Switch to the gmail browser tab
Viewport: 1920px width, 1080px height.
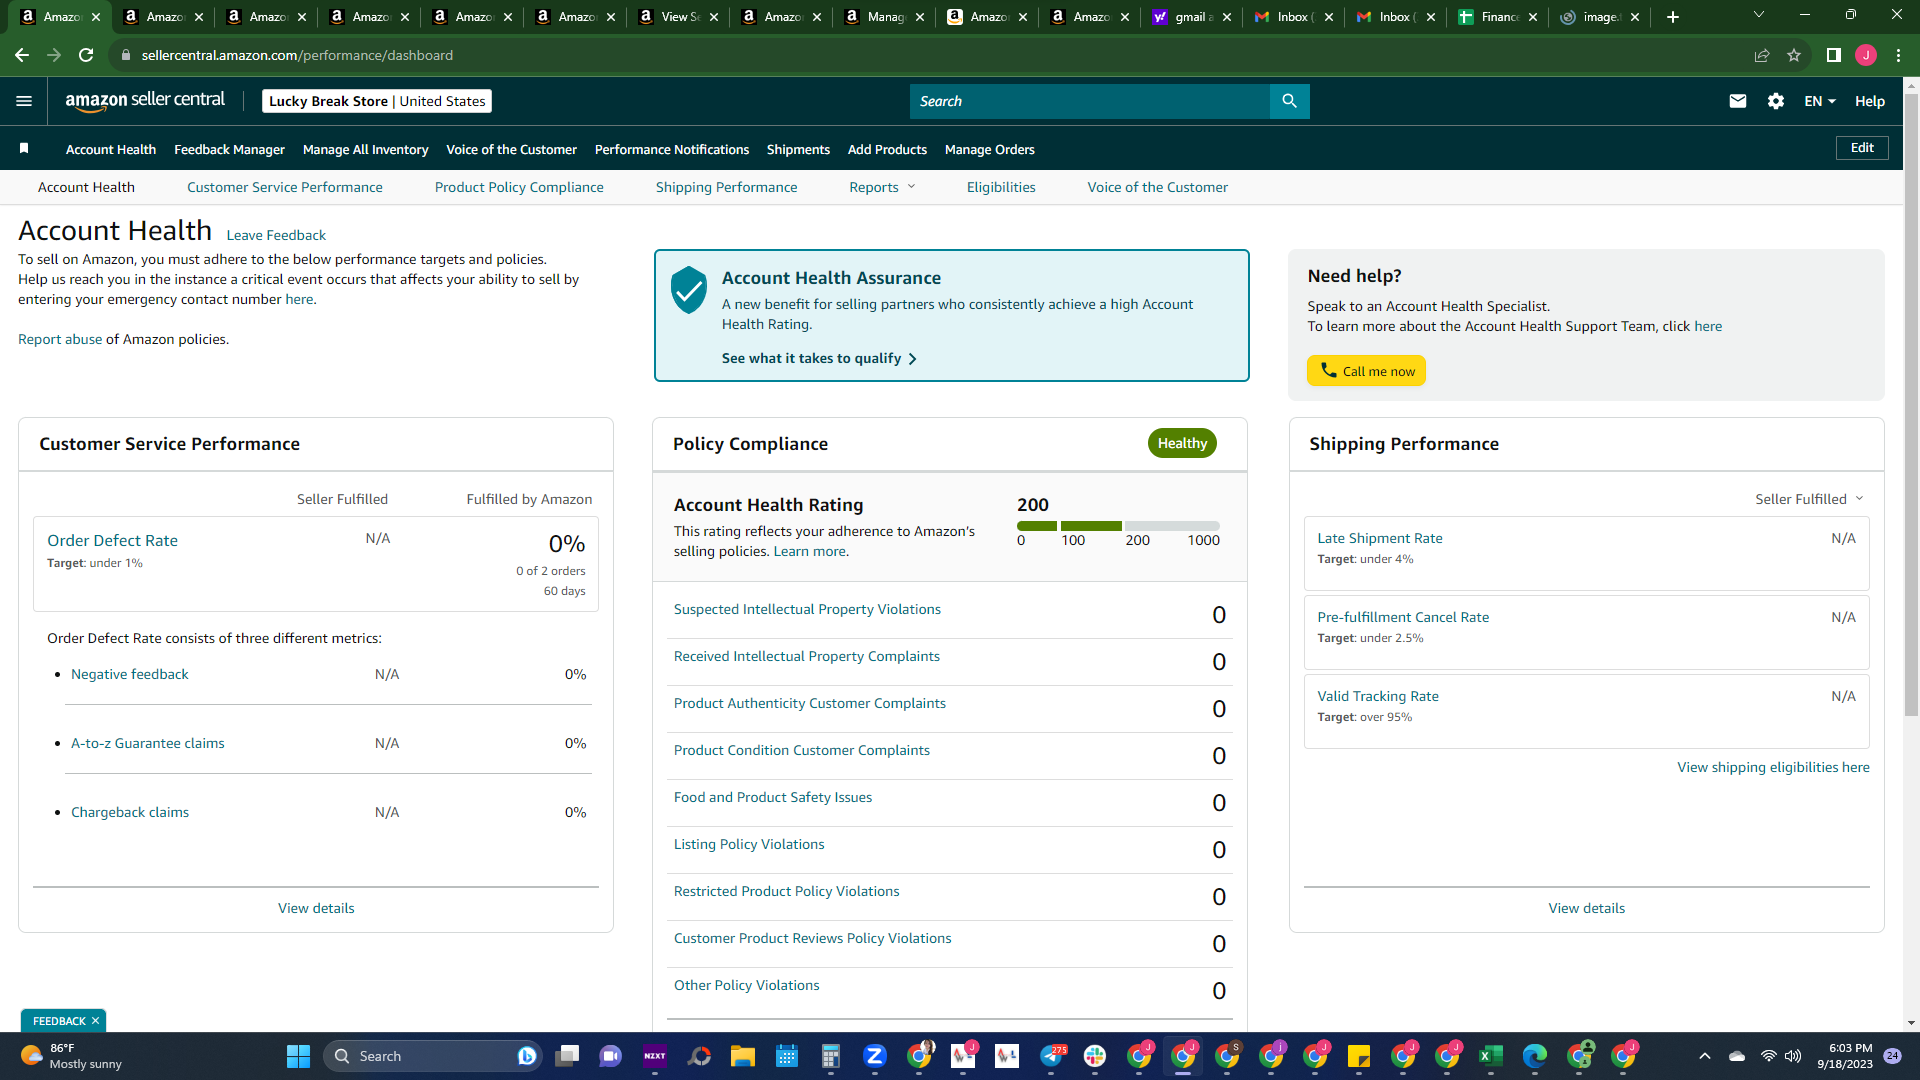click(1190, 17)
